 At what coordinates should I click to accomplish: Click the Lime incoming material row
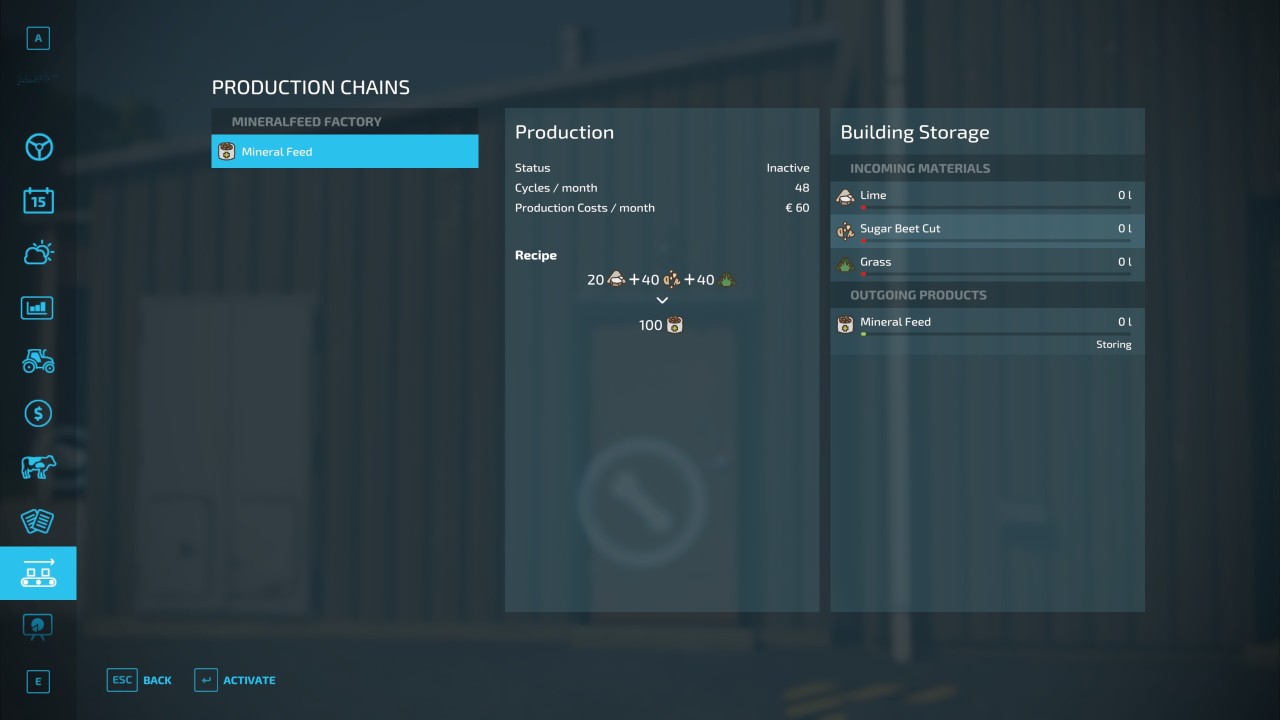click(x=986, y=197)
